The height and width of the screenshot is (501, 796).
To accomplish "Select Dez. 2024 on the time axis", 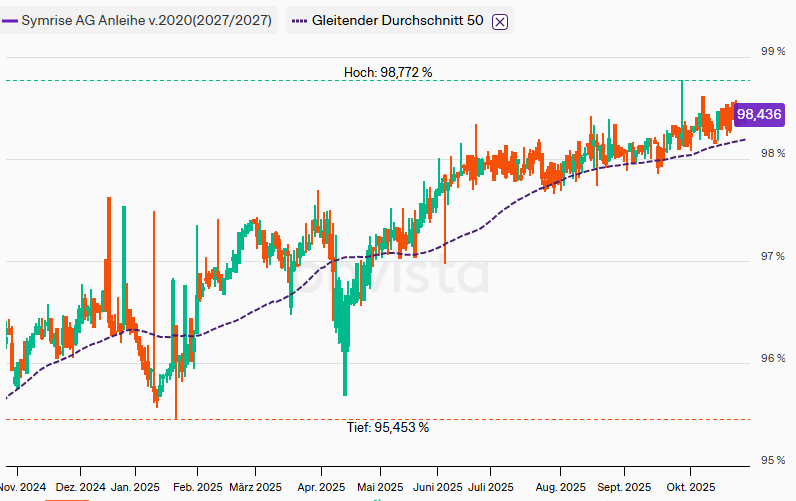I will [x=80, y=487].
